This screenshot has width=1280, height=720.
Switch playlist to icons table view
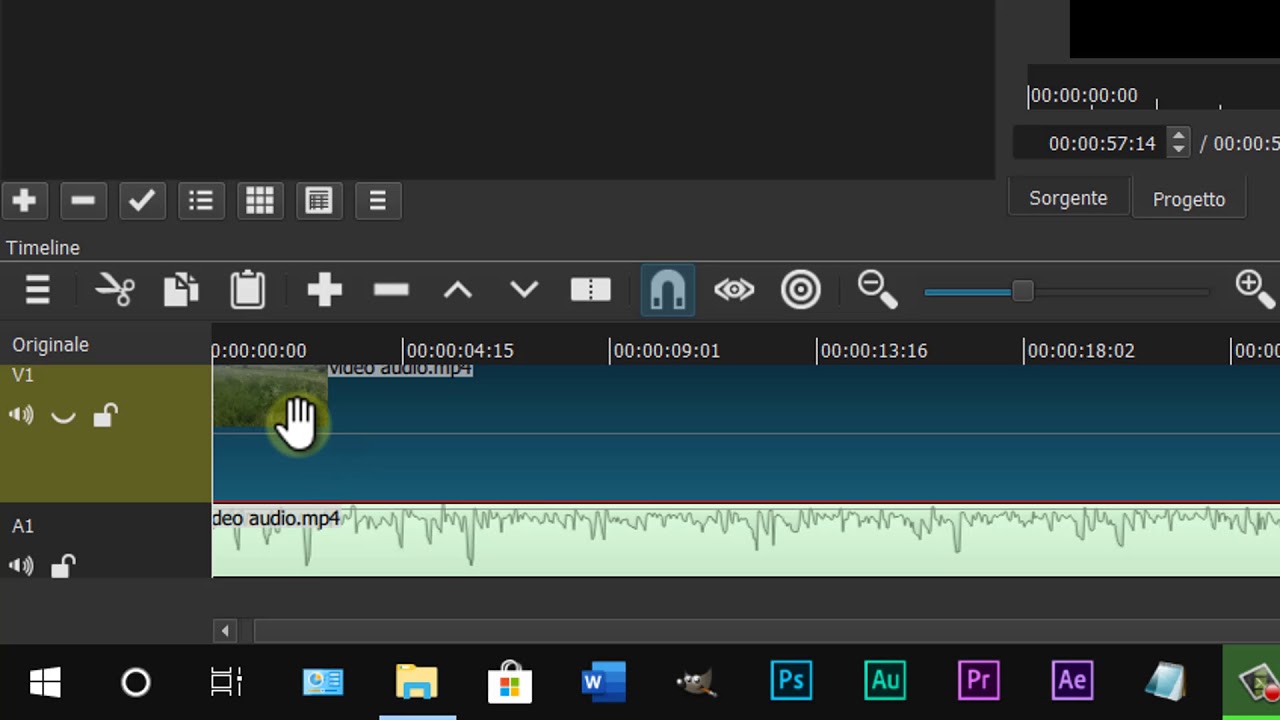(319, 201)
